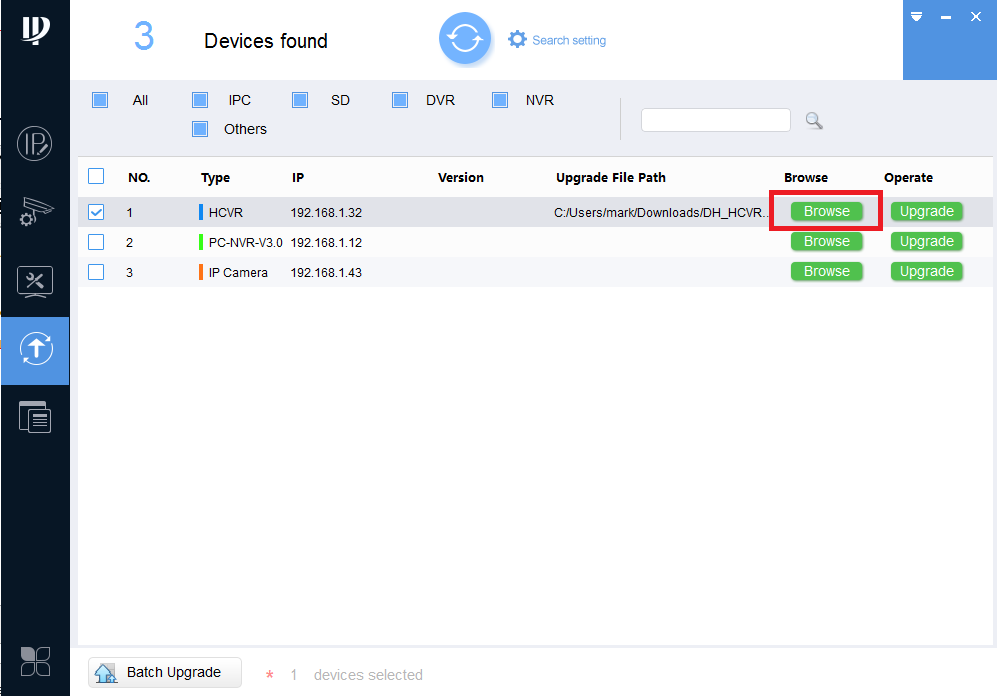Screen dimensions: 997x696
Task: Open the system tools wrench sidebar icon
Action: click(x=35, y=282)
